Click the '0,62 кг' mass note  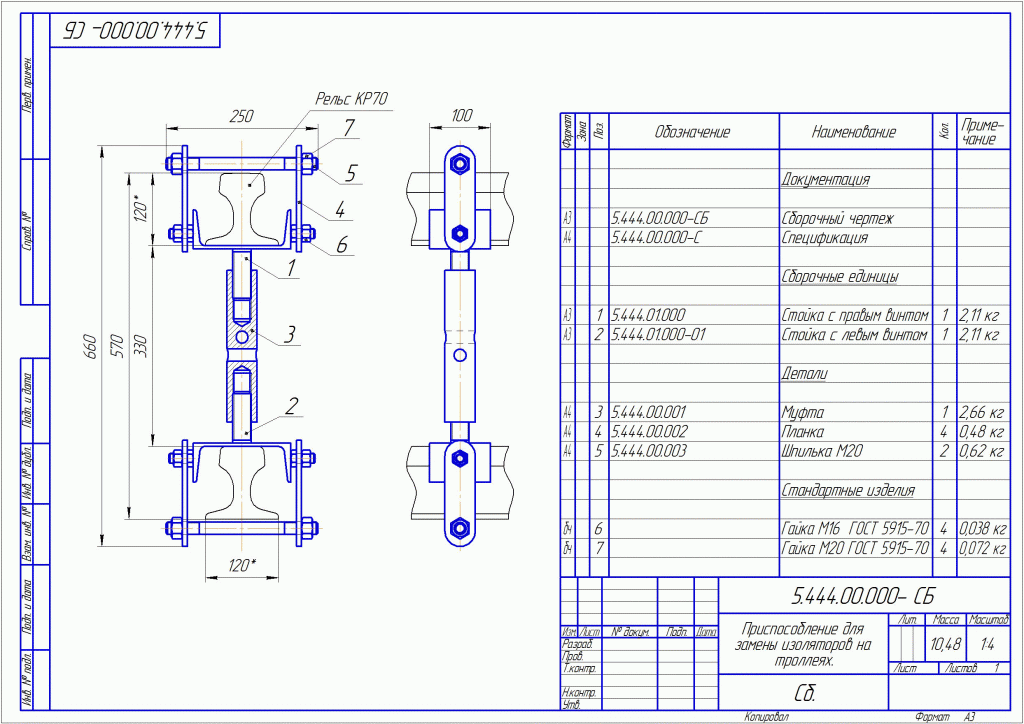[x=981, y=452]
